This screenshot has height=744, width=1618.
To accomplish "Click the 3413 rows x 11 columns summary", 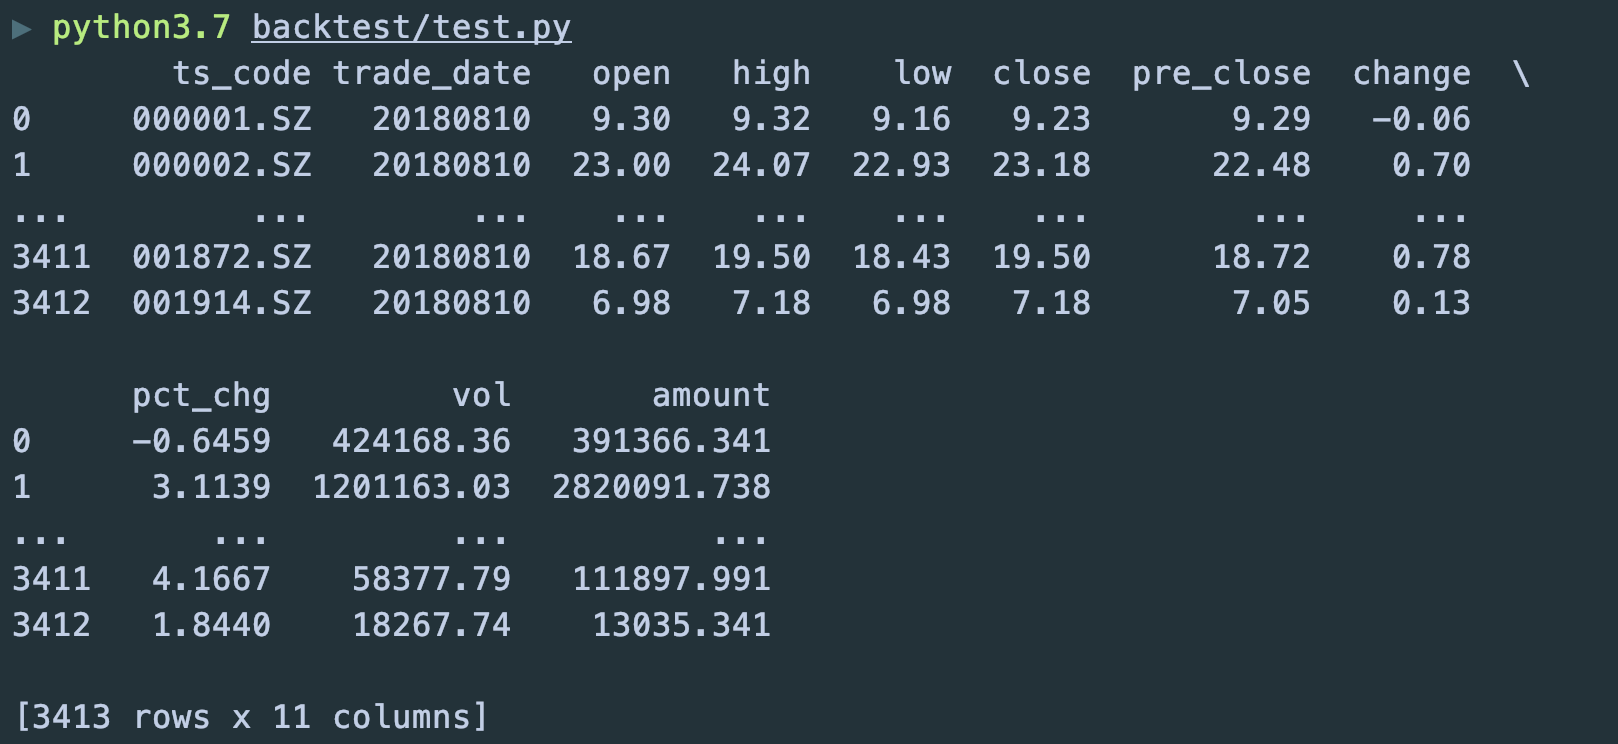I will 251,717.
